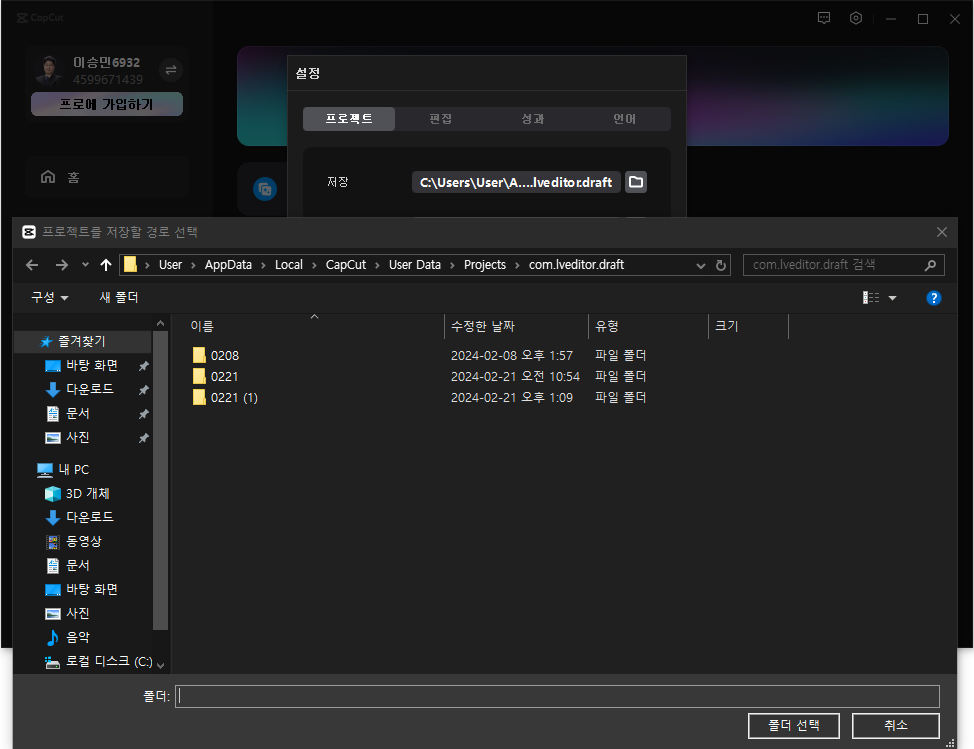Click the browse folder icon next to save path
Viewport: 974px width, 749px height.
[x=635, y=182]
